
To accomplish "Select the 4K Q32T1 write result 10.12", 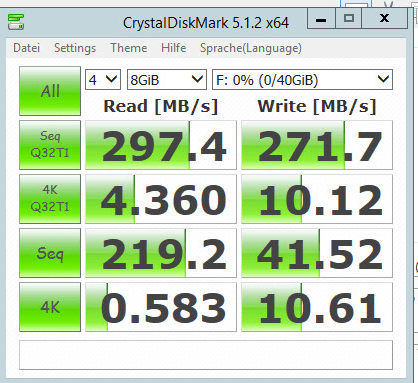I will 317,199.
